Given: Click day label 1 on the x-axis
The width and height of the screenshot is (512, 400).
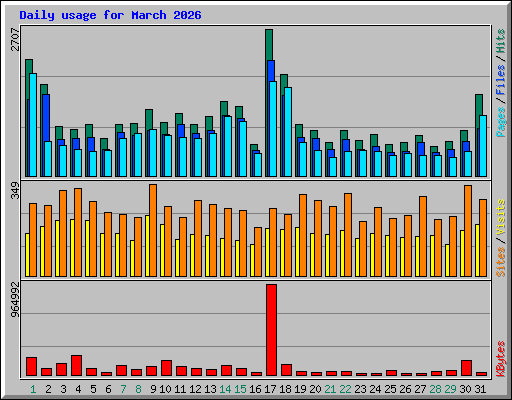Looking at the screenshot, I should (33, 389).
